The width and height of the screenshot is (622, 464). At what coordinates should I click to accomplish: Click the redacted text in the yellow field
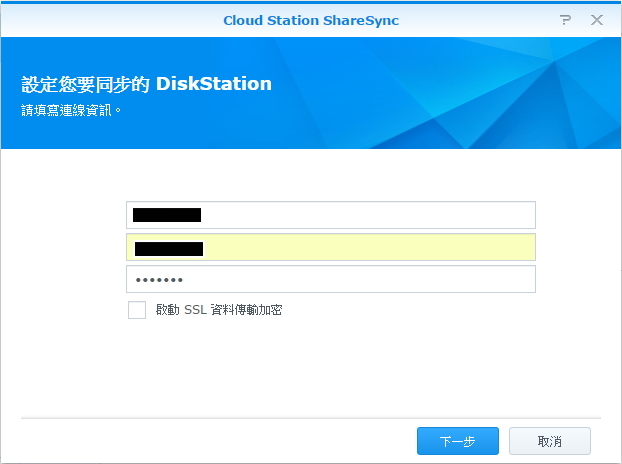pyautogui.click(x=169, y=248)
